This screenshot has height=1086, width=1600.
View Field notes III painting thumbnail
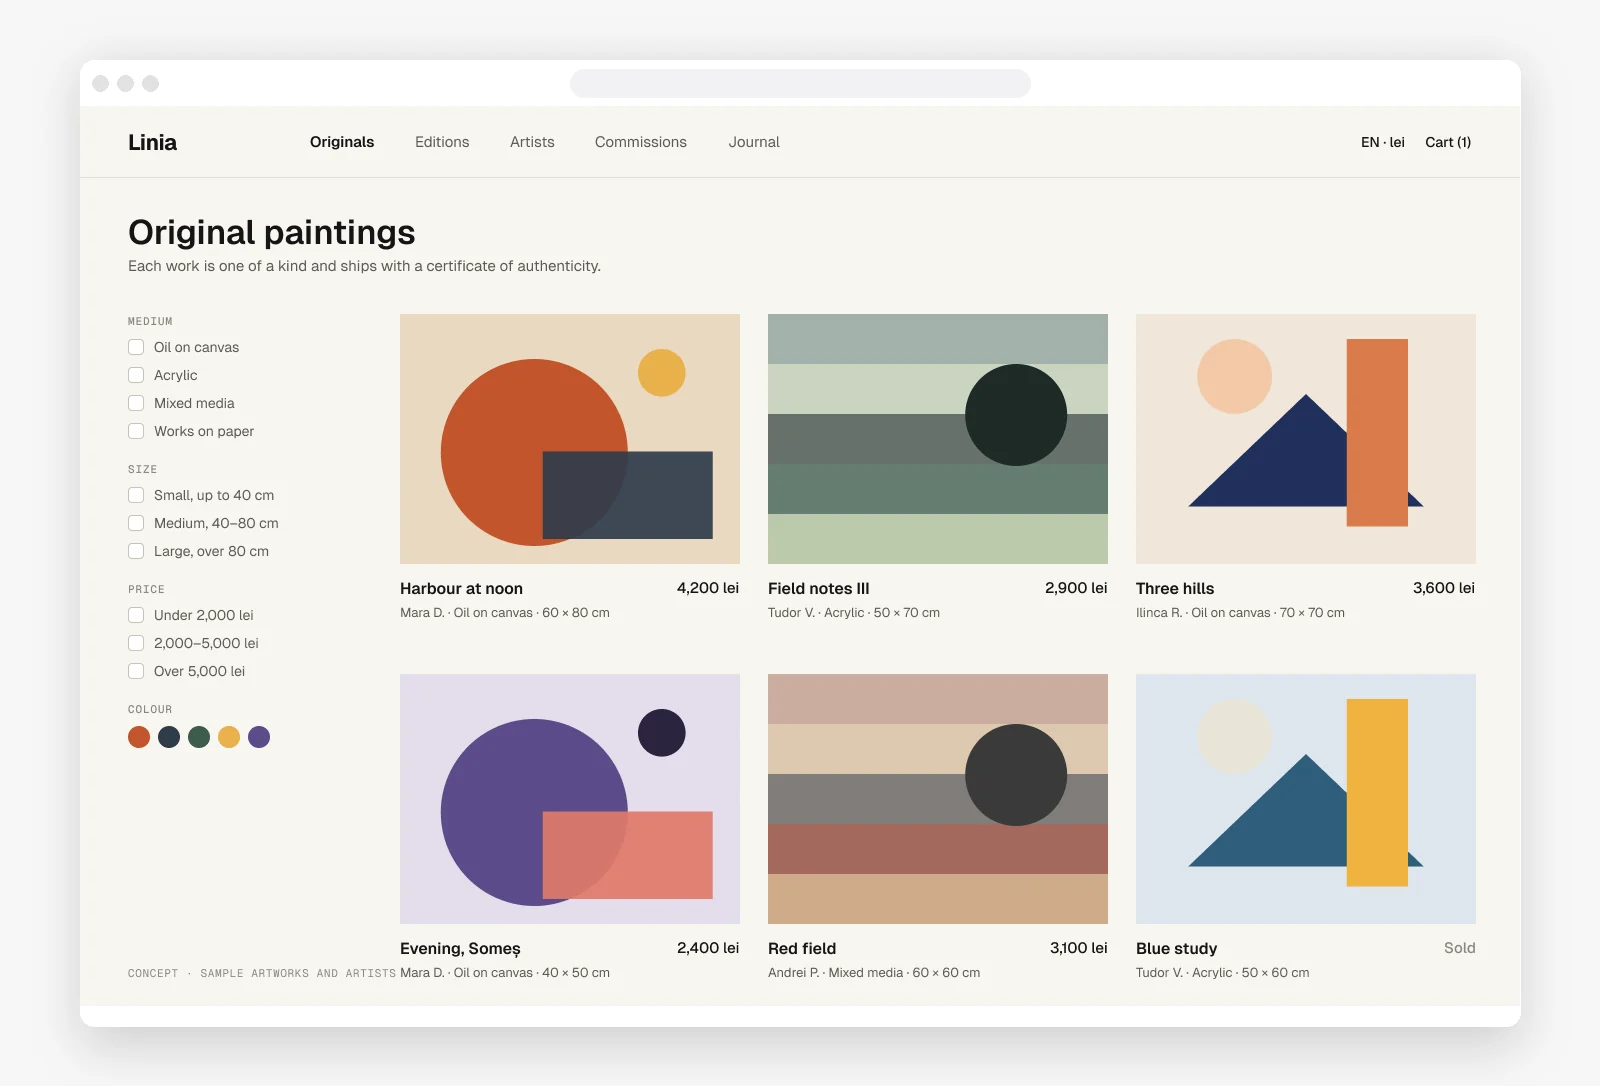coord(938,439)
